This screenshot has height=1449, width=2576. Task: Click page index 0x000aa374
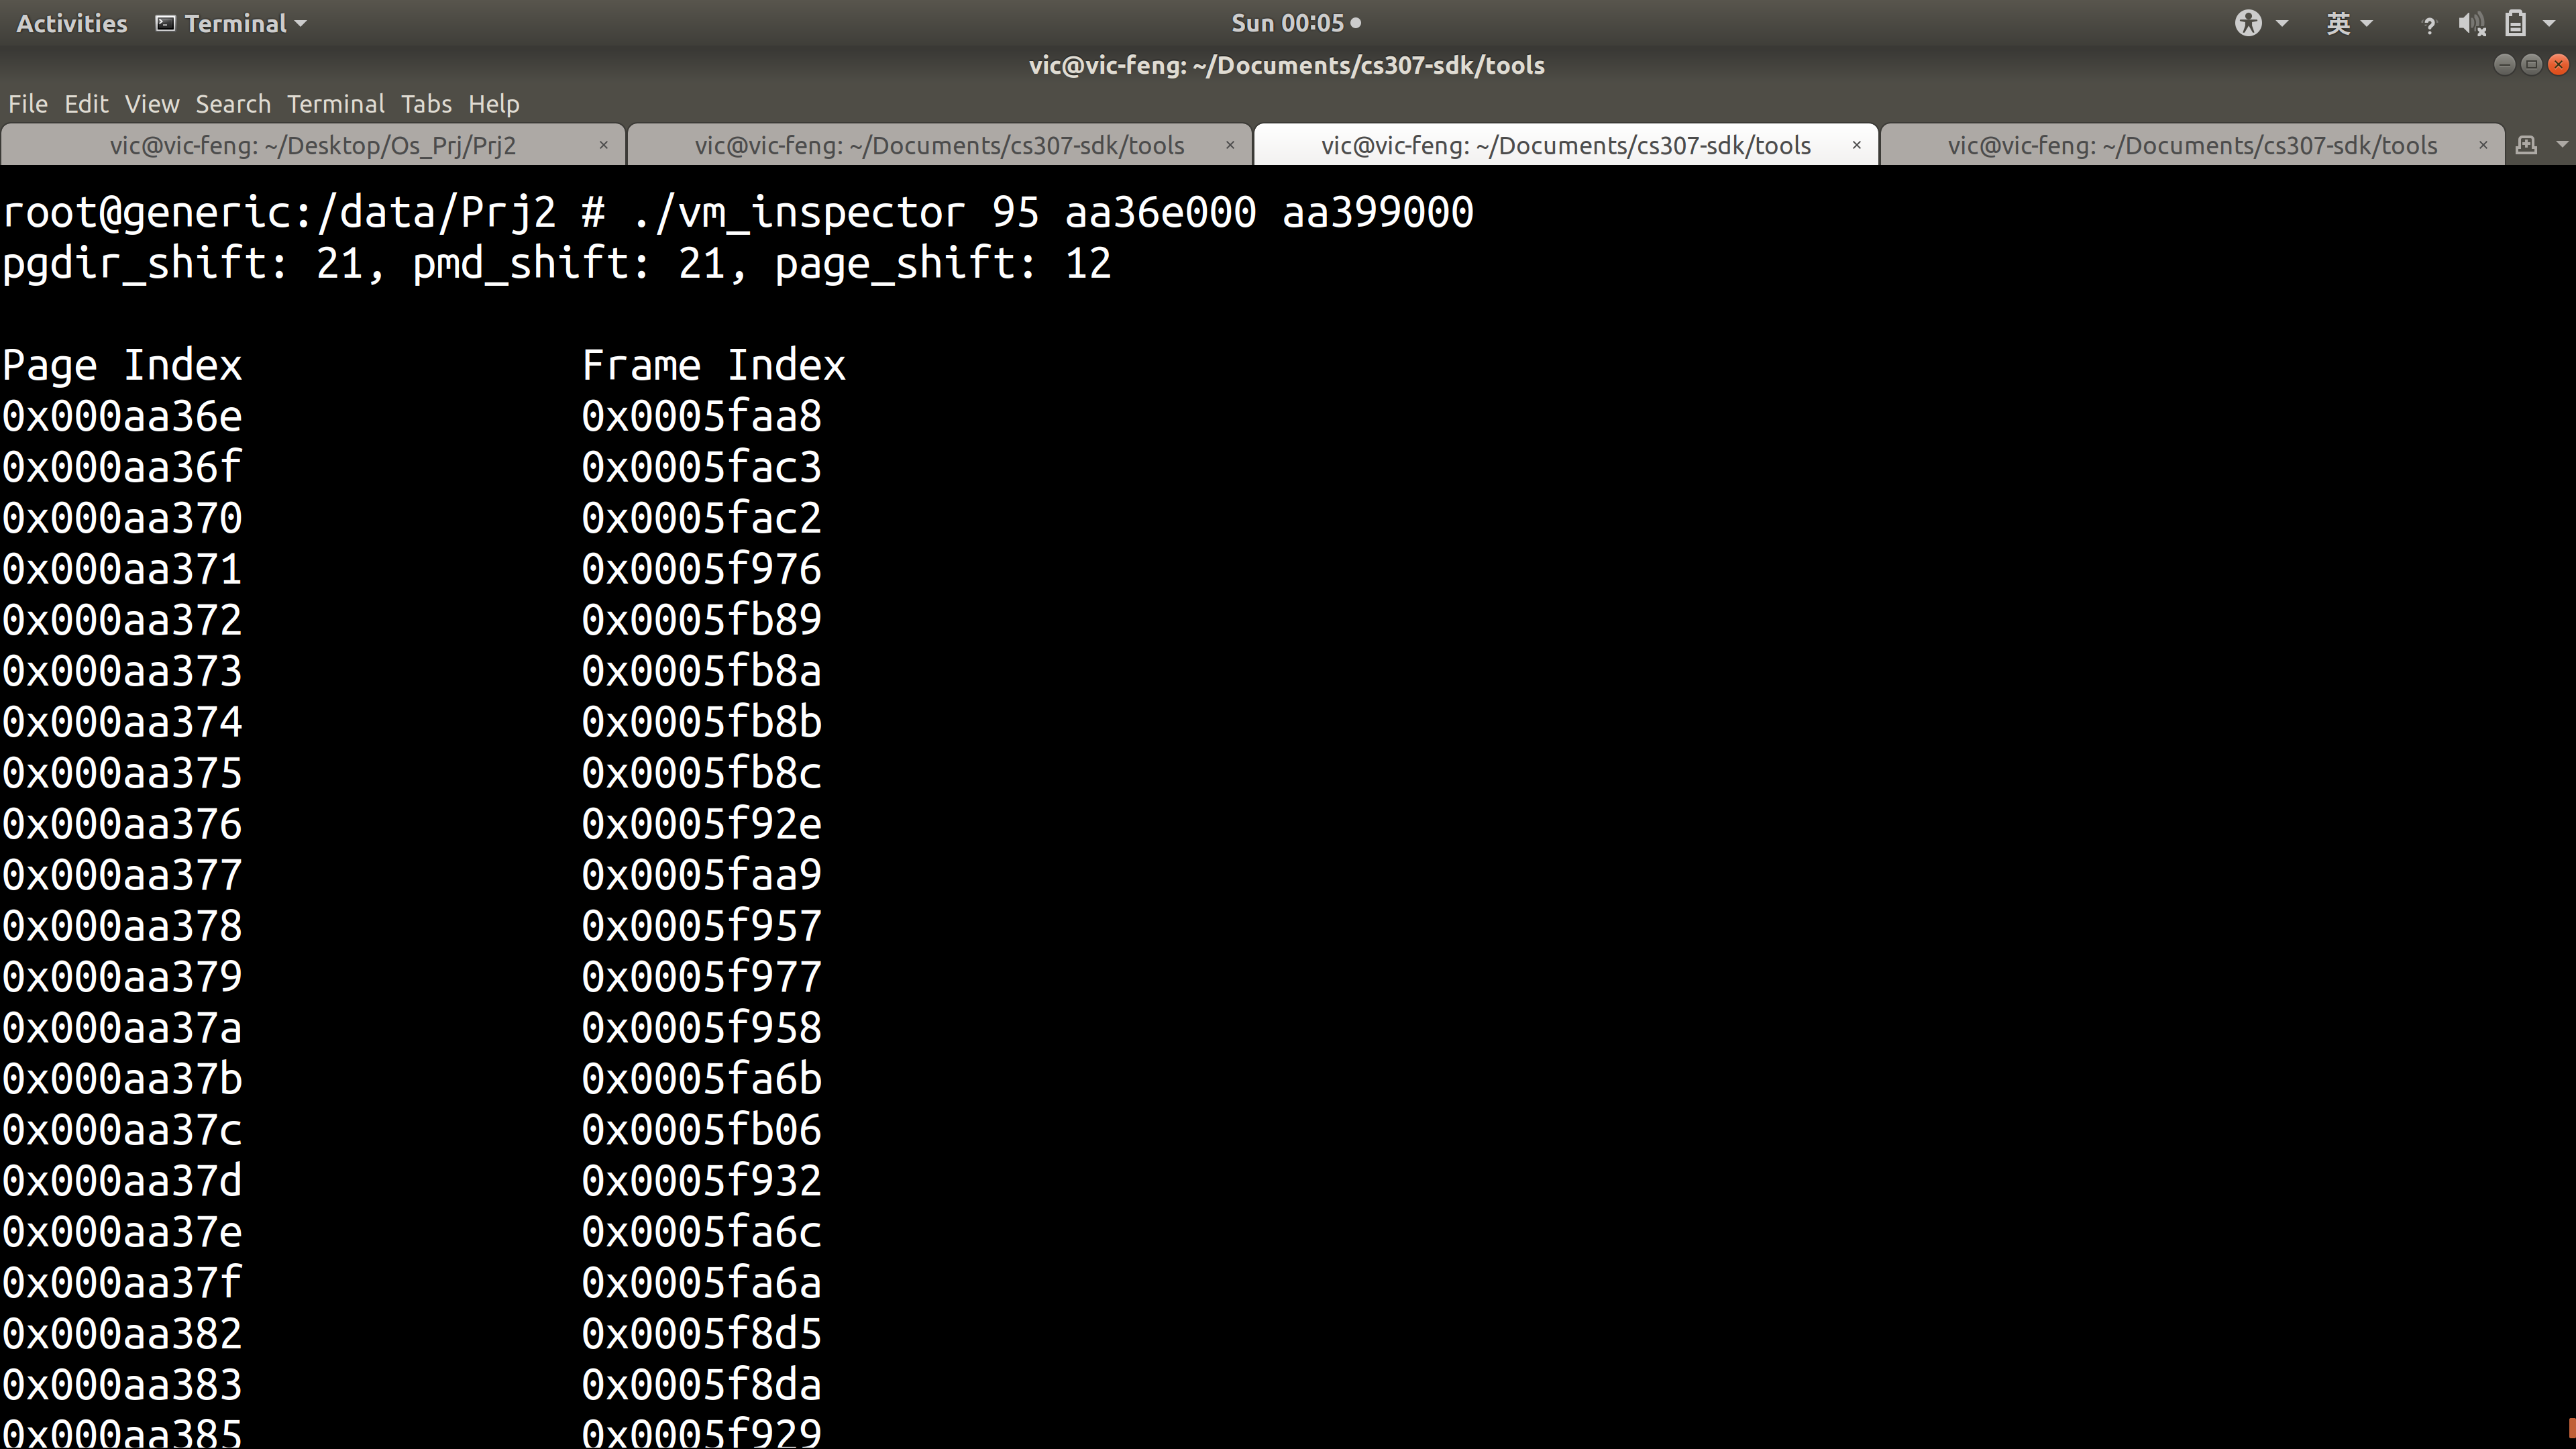point(122,722)
